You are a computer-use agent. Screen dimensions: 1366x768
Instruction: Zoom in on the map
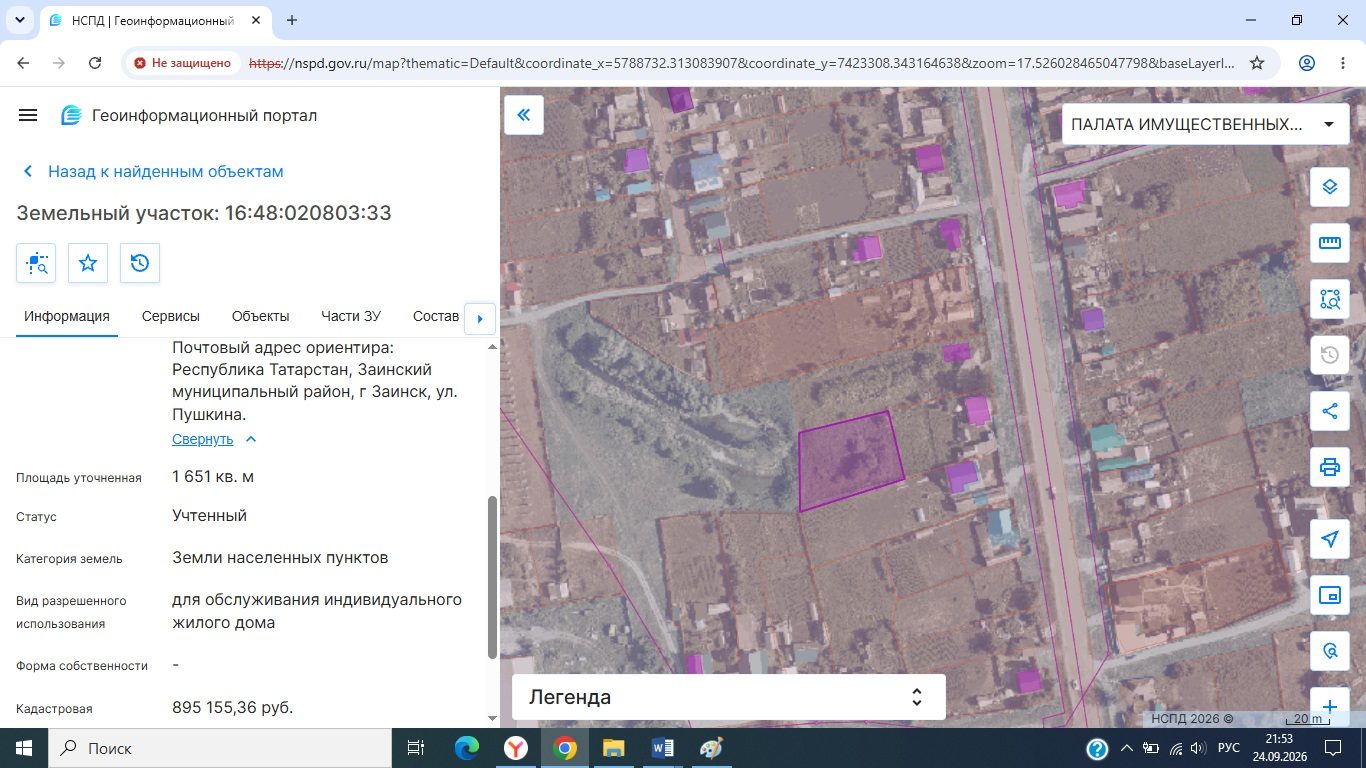(x=1330, y=707)
